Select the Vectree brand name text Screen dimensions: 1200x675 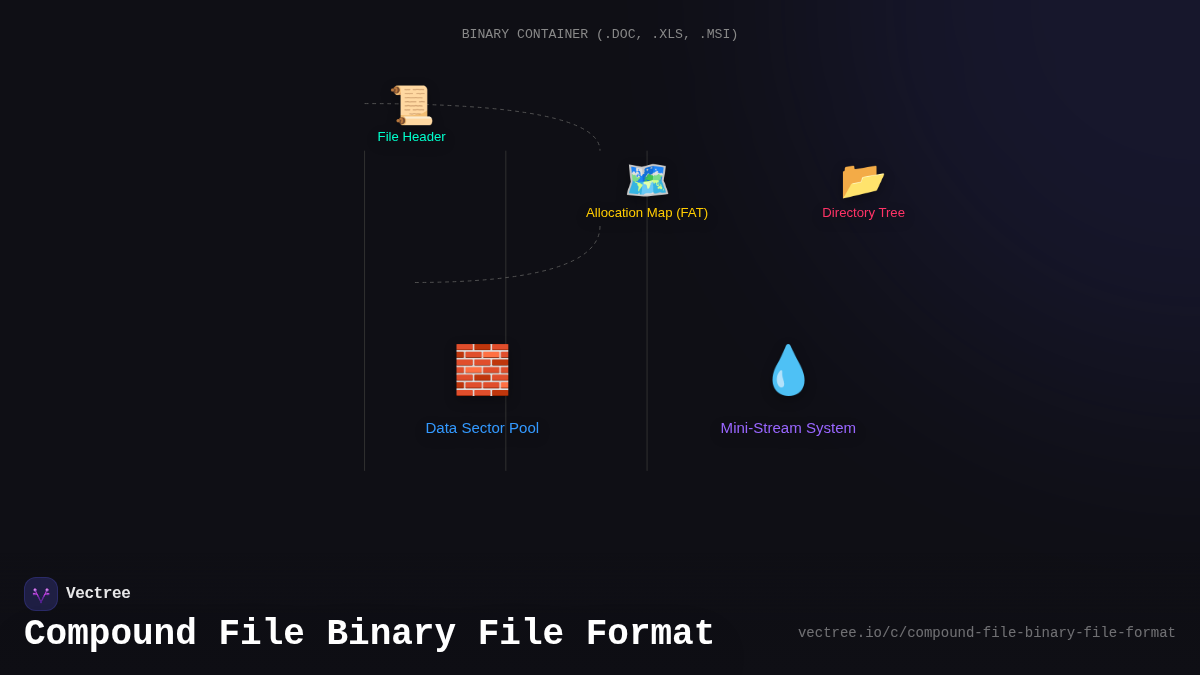[98, 593]
